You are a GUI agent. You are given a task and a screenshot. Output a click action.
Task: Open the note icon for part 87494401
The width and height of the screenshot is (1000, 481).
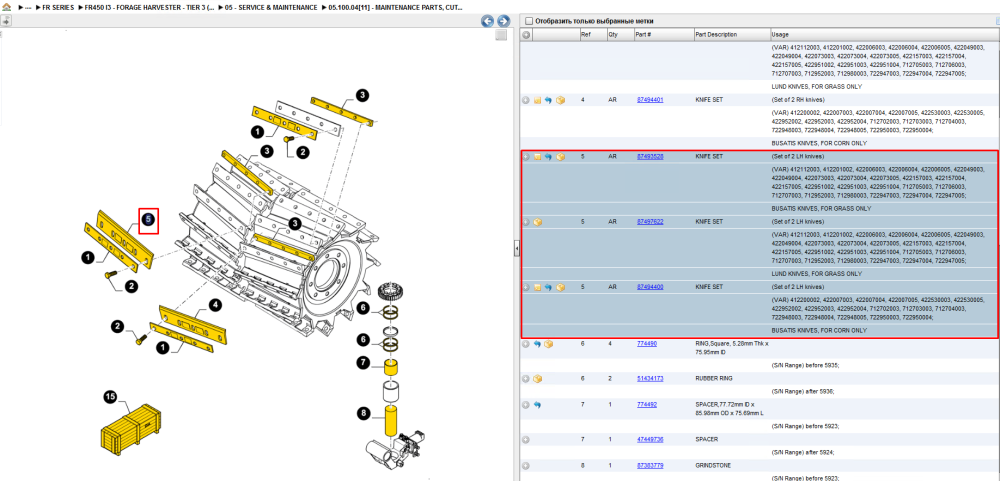[538, 100]
